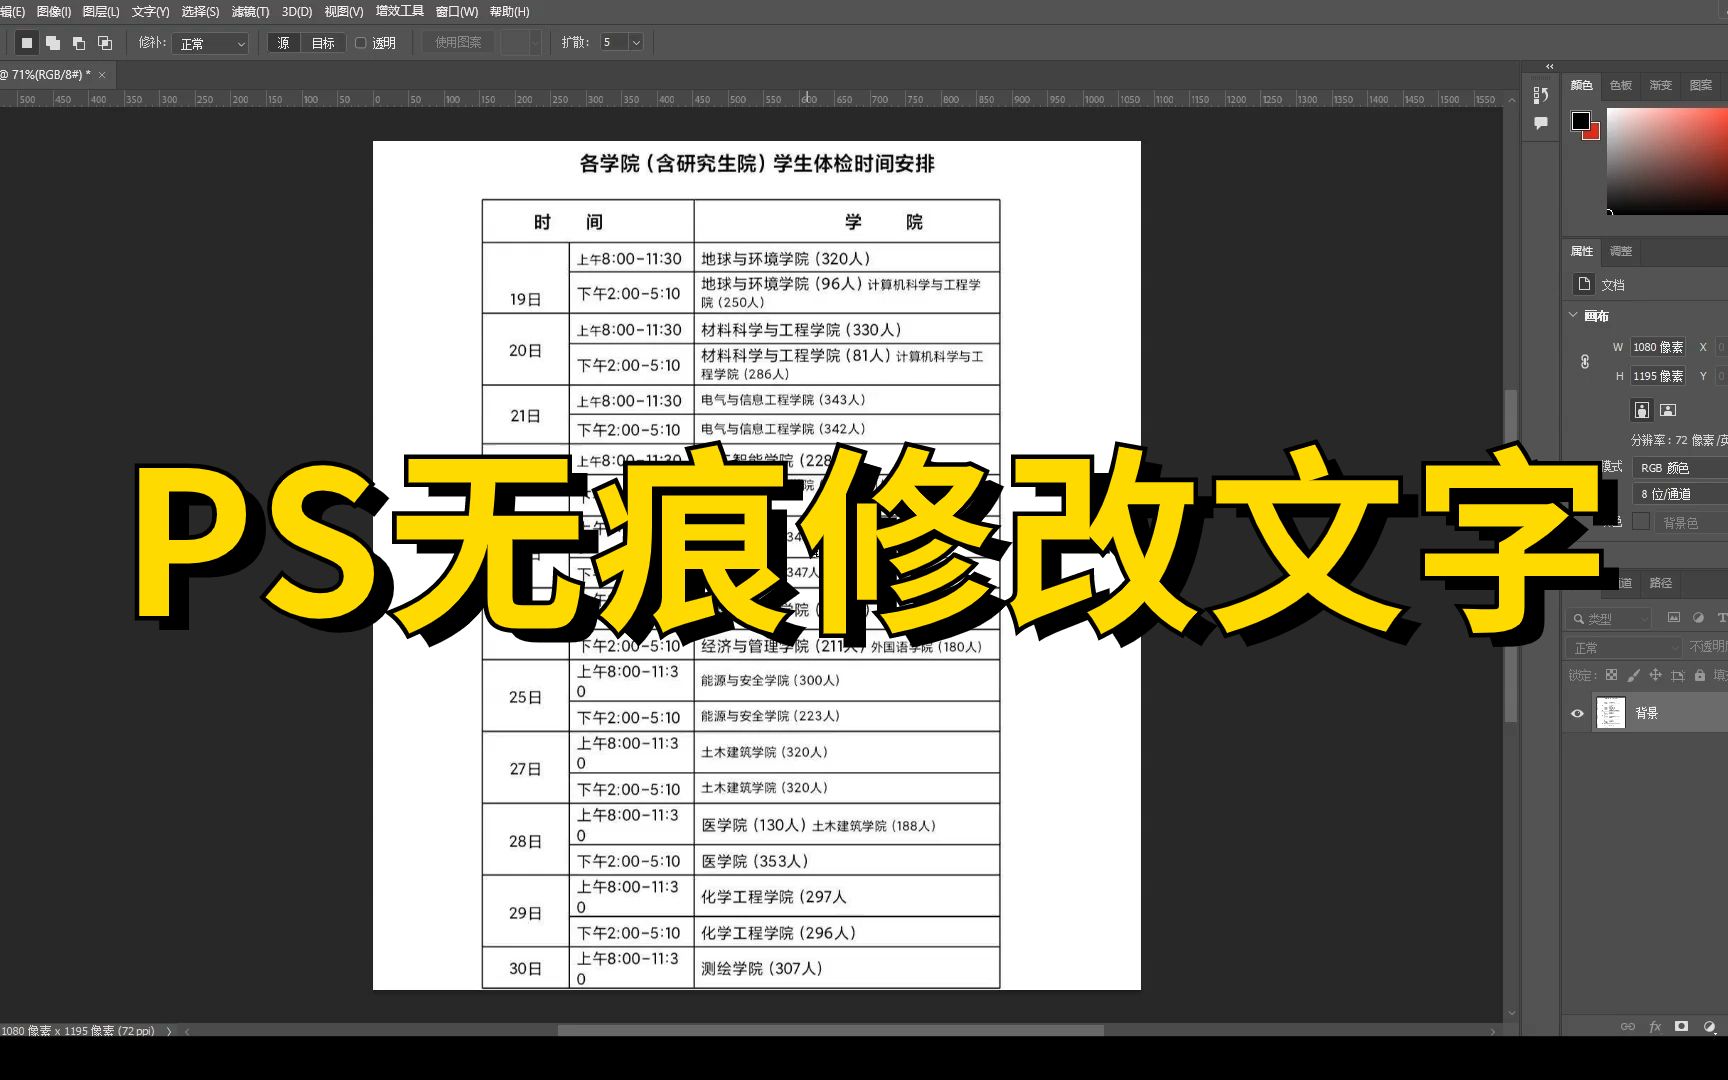1728x1080 pixels.
Task: Click the horizontal scrollbar thumb
Action: (831, 1030)
